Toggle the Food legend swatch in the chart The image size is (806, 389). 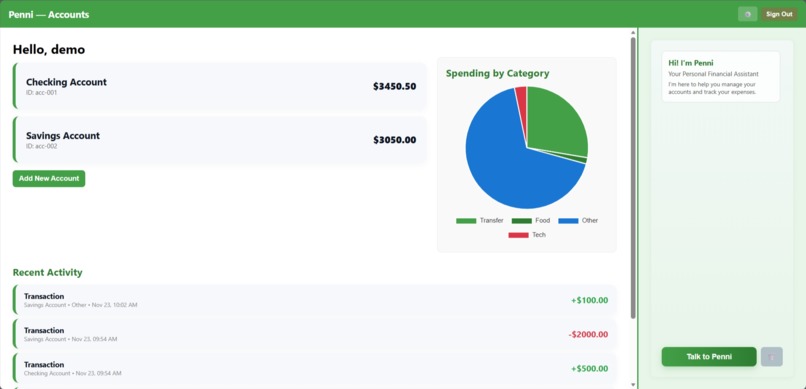pyautogui.click(x=522, y=221)
